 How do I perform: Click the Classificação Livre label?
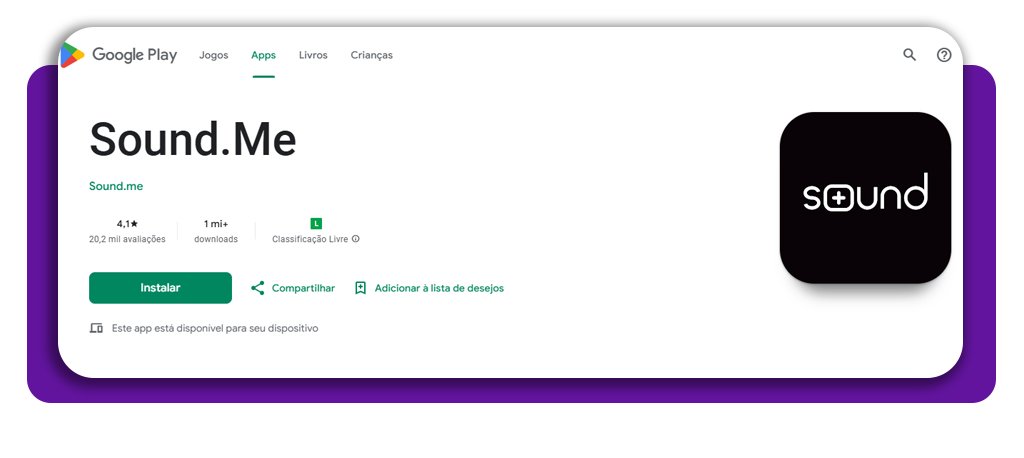[310, 240]
